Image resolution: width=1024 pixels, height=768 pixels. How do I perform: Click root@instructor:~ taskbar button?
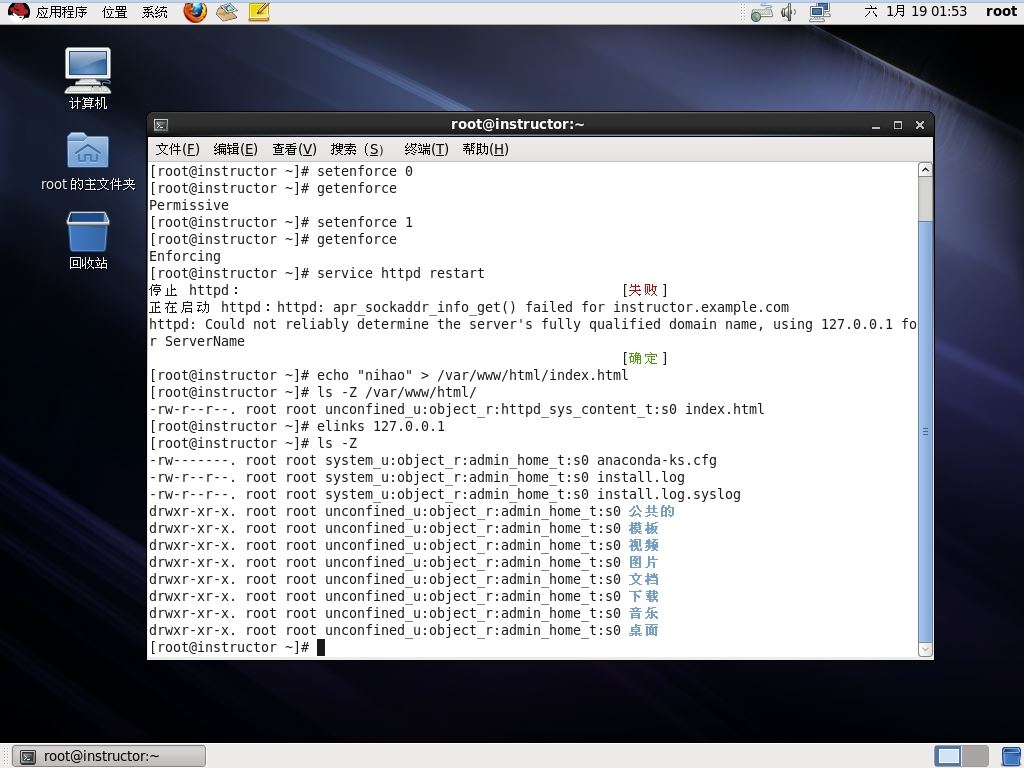(x=109, y=756)
